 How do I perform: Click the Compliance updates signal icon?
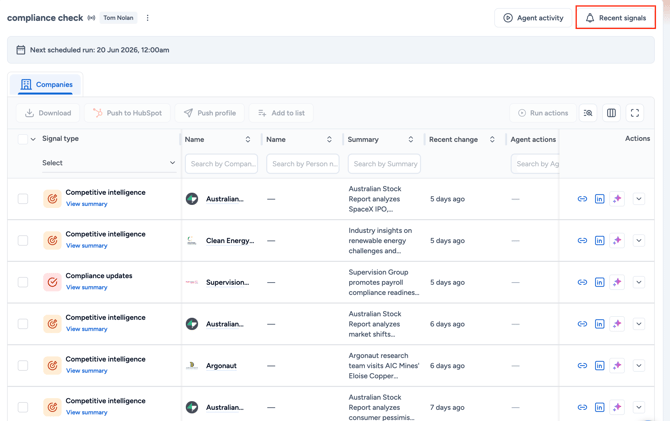click(x=52, y=282)
